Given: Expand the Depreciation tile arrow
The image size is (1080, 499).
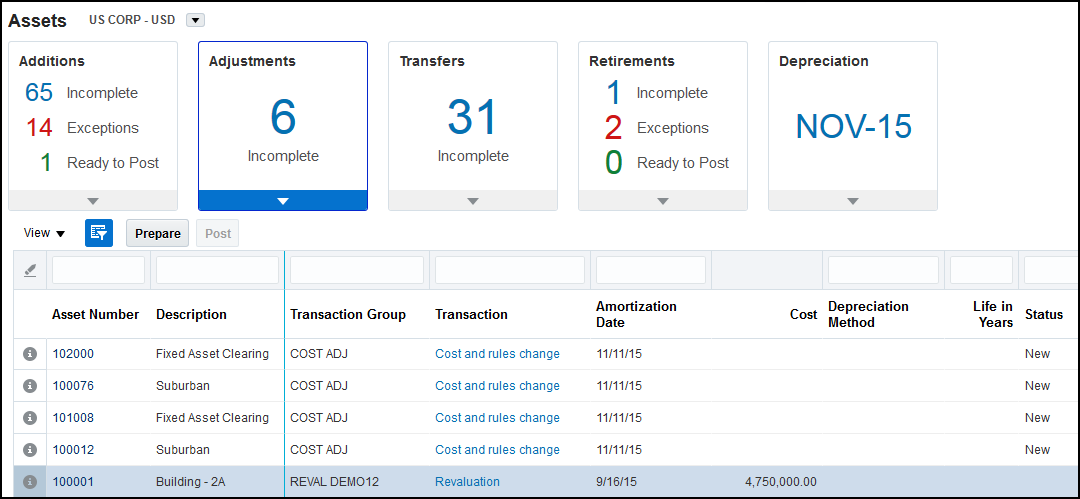Looking at the screenshot, I should click(x=853, y=201).
